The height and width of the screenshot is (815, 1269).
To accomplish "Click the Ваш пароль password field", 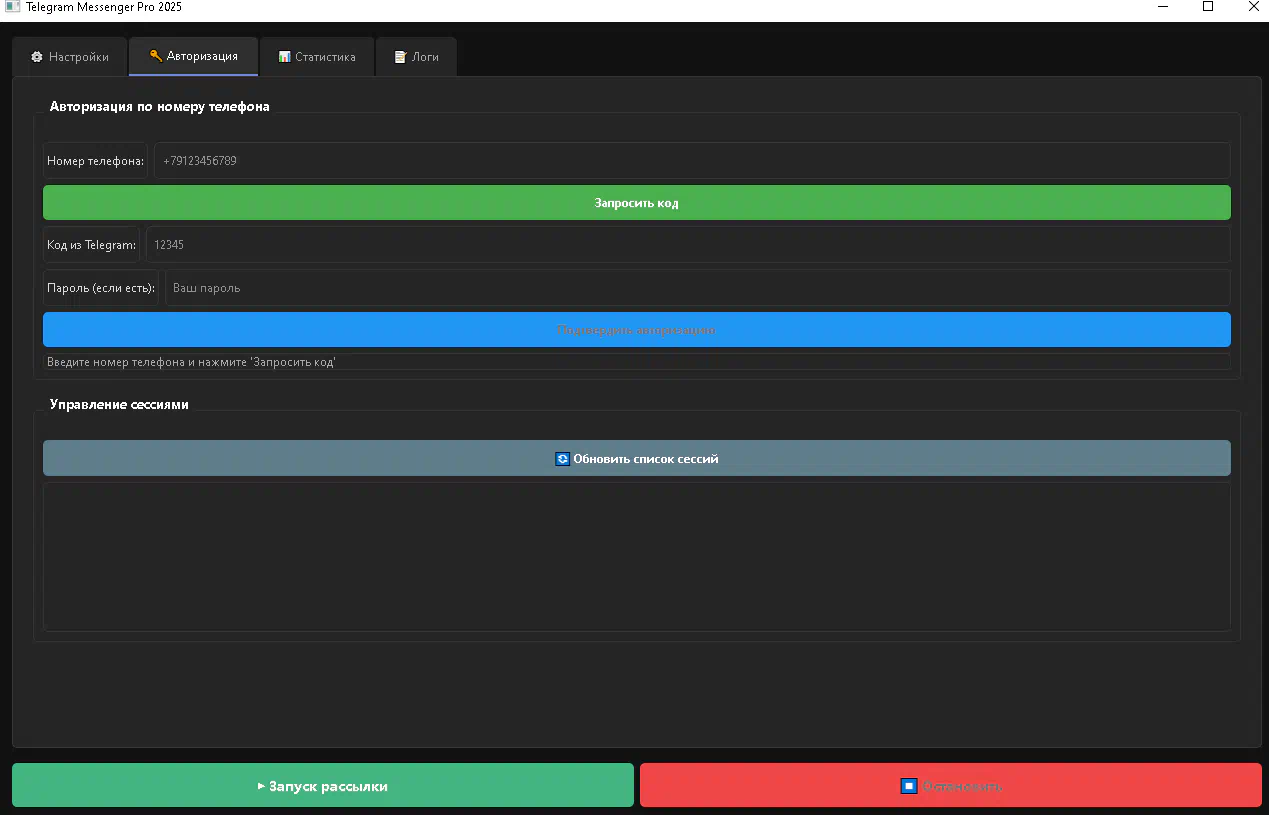I will (698, 288).
